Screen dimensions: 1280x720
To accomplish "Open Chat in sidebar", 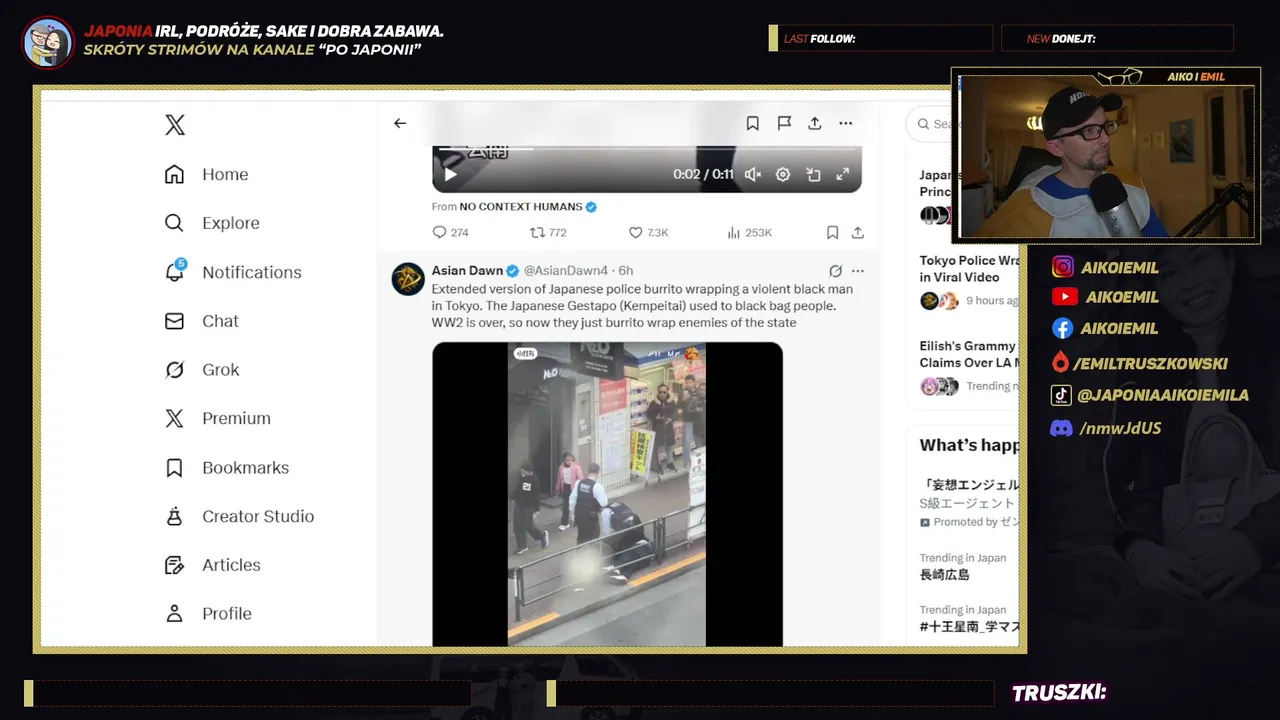I will pos(201,321).
